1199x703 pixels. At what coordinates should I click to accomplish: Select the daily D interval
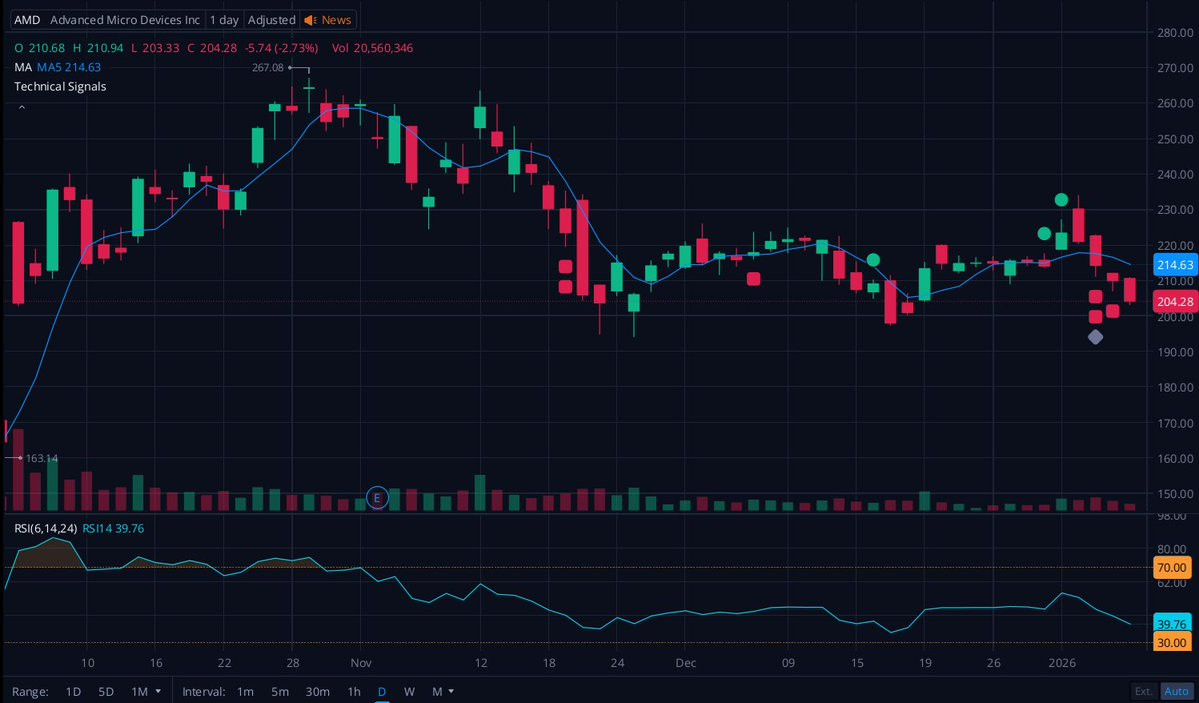382,692
